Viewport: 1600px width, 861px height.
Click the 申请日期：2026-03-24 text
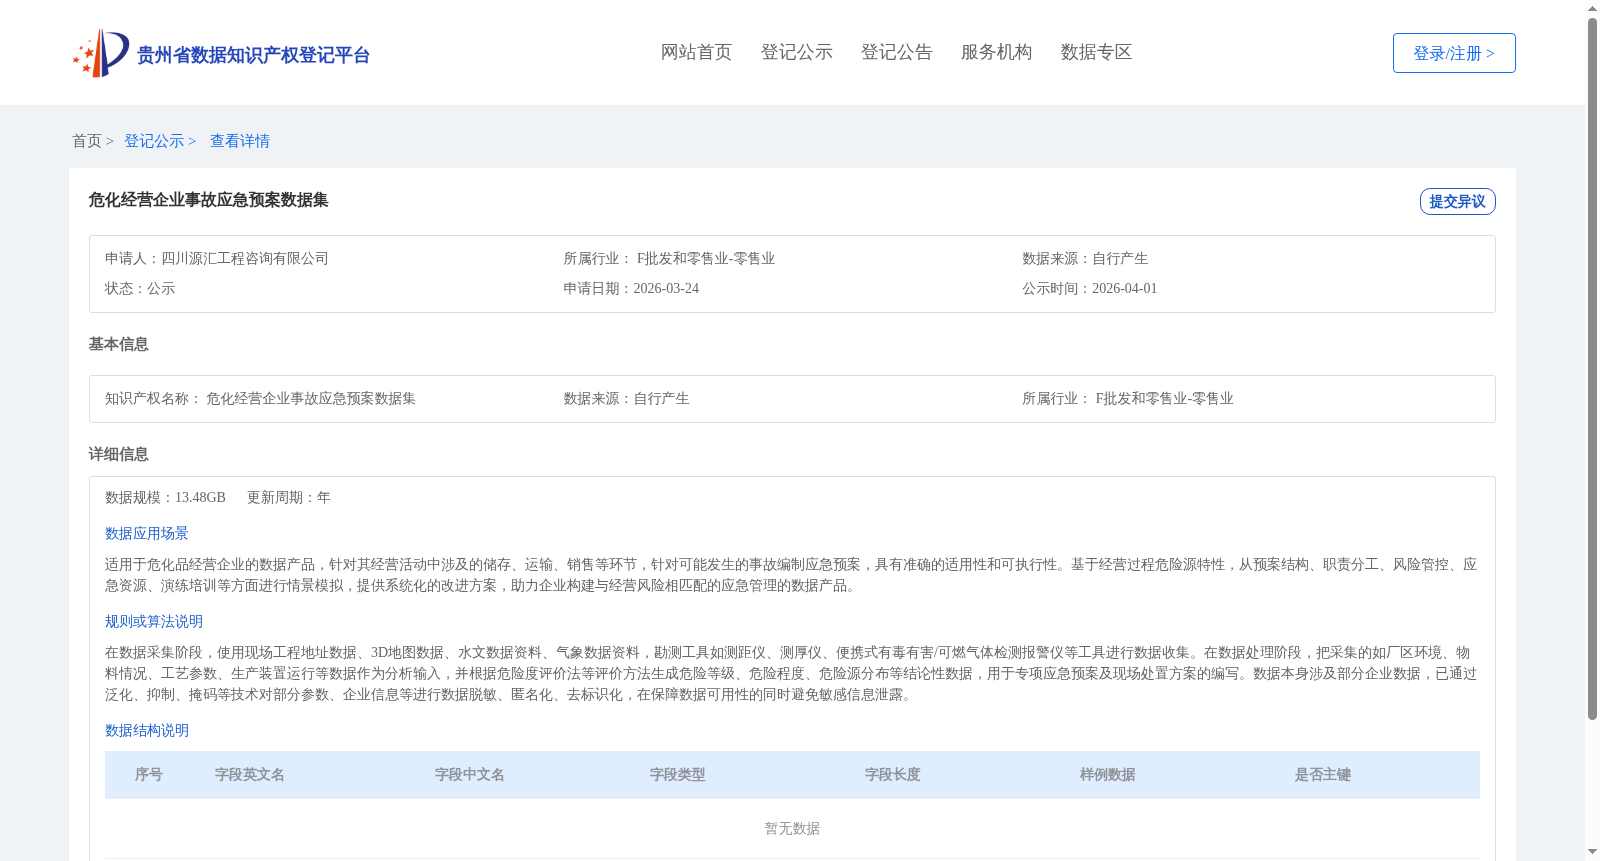[631, 288]
